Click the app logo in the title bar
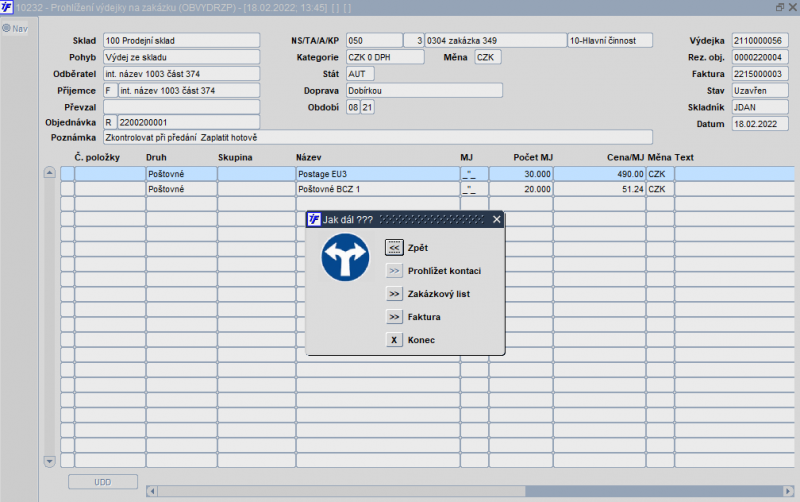This screenshot has height=502, width=800. tap(7, 7)
